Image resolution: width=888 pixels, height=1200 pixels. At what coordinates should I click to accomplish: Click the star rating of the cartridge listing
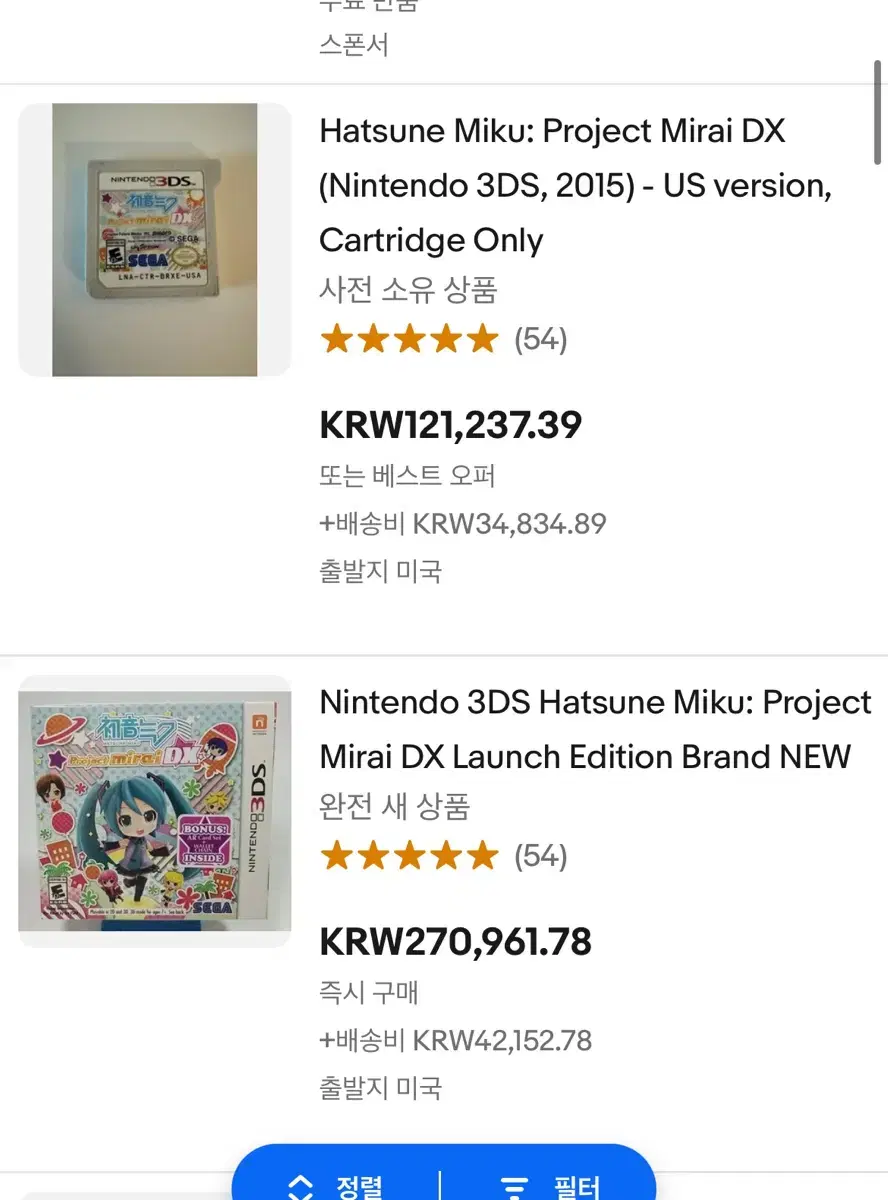point(409,340)
